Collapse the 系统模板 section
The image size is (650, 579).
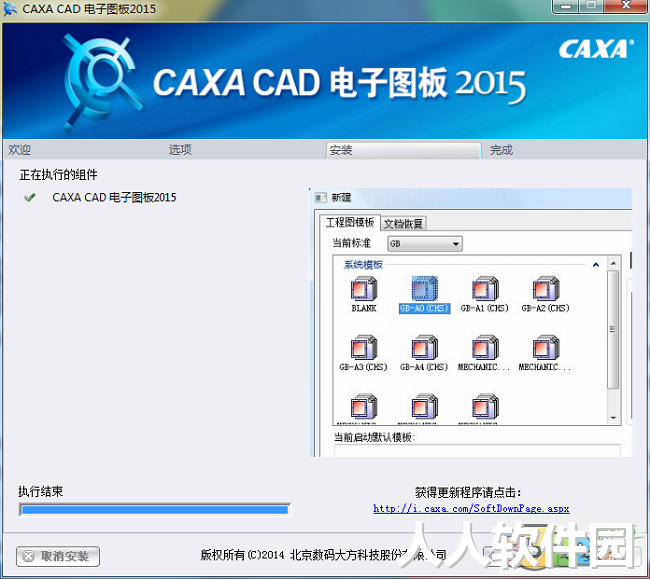(x=596, y=264)
